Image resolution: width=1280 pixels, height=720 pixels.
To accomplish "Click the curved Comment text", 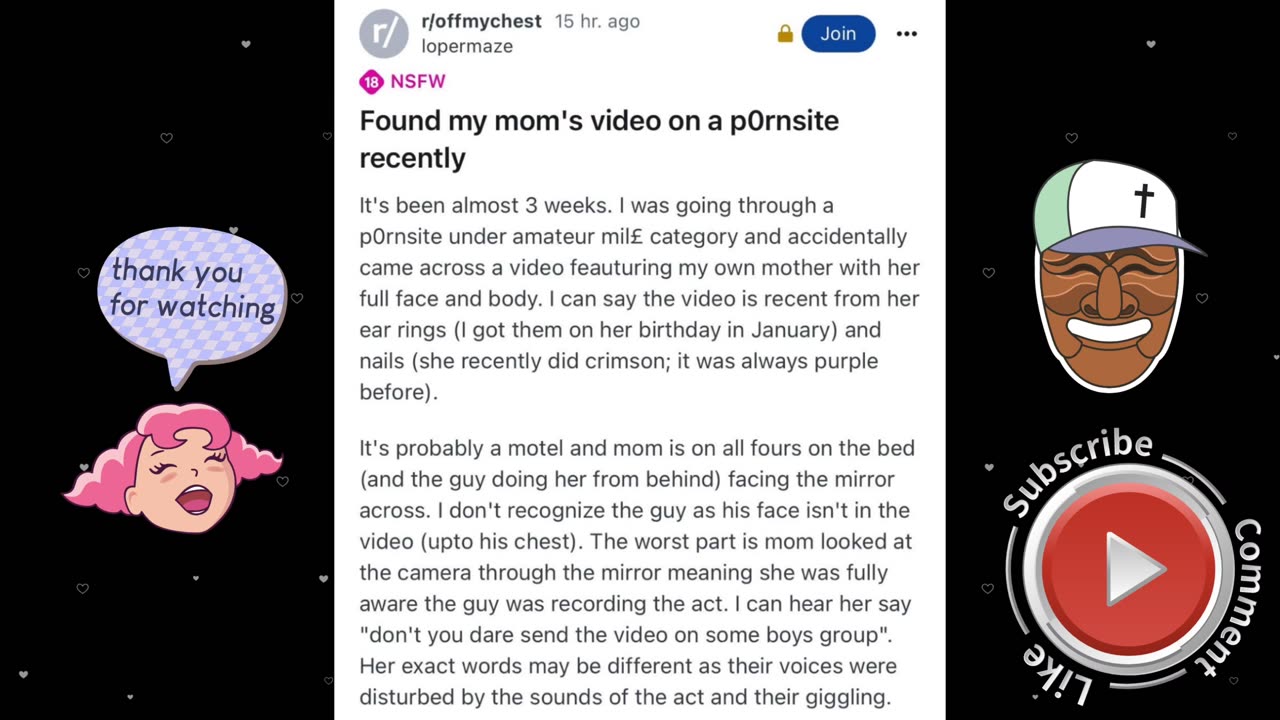I will point(1239,596).
